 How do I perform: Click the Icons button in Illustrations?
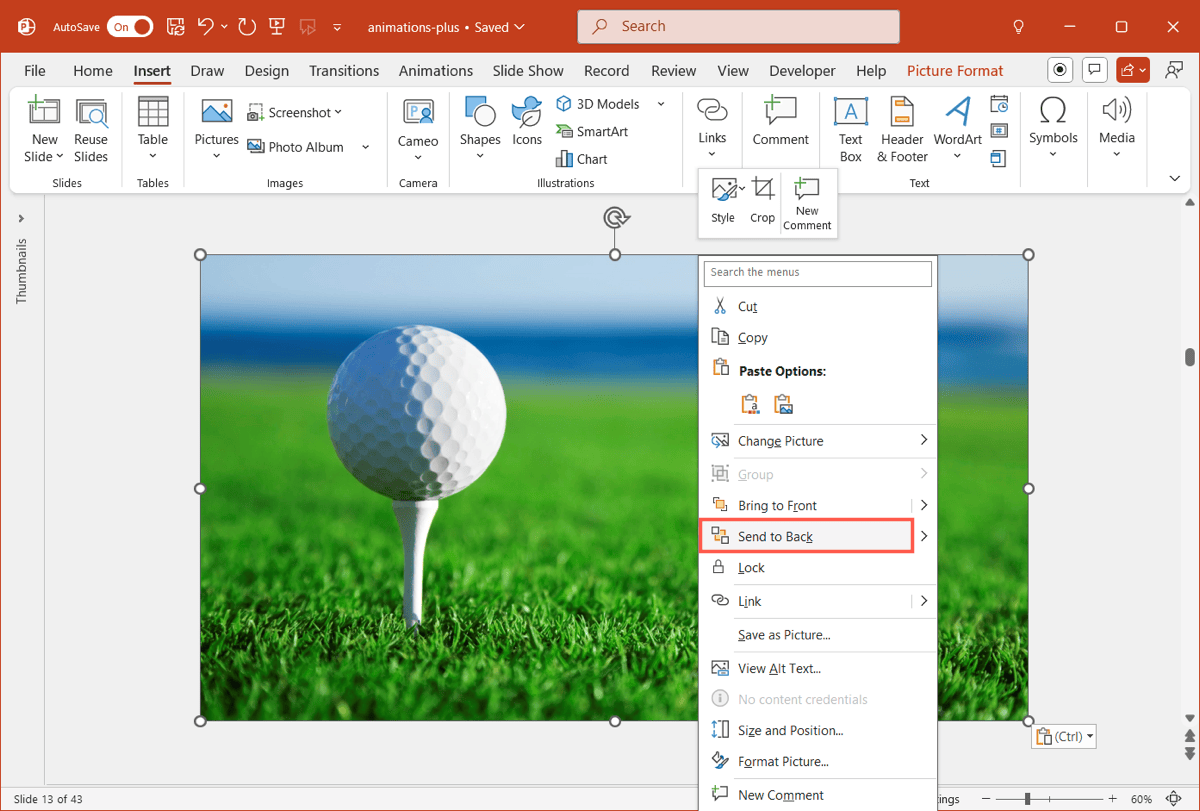pos(527,112)
